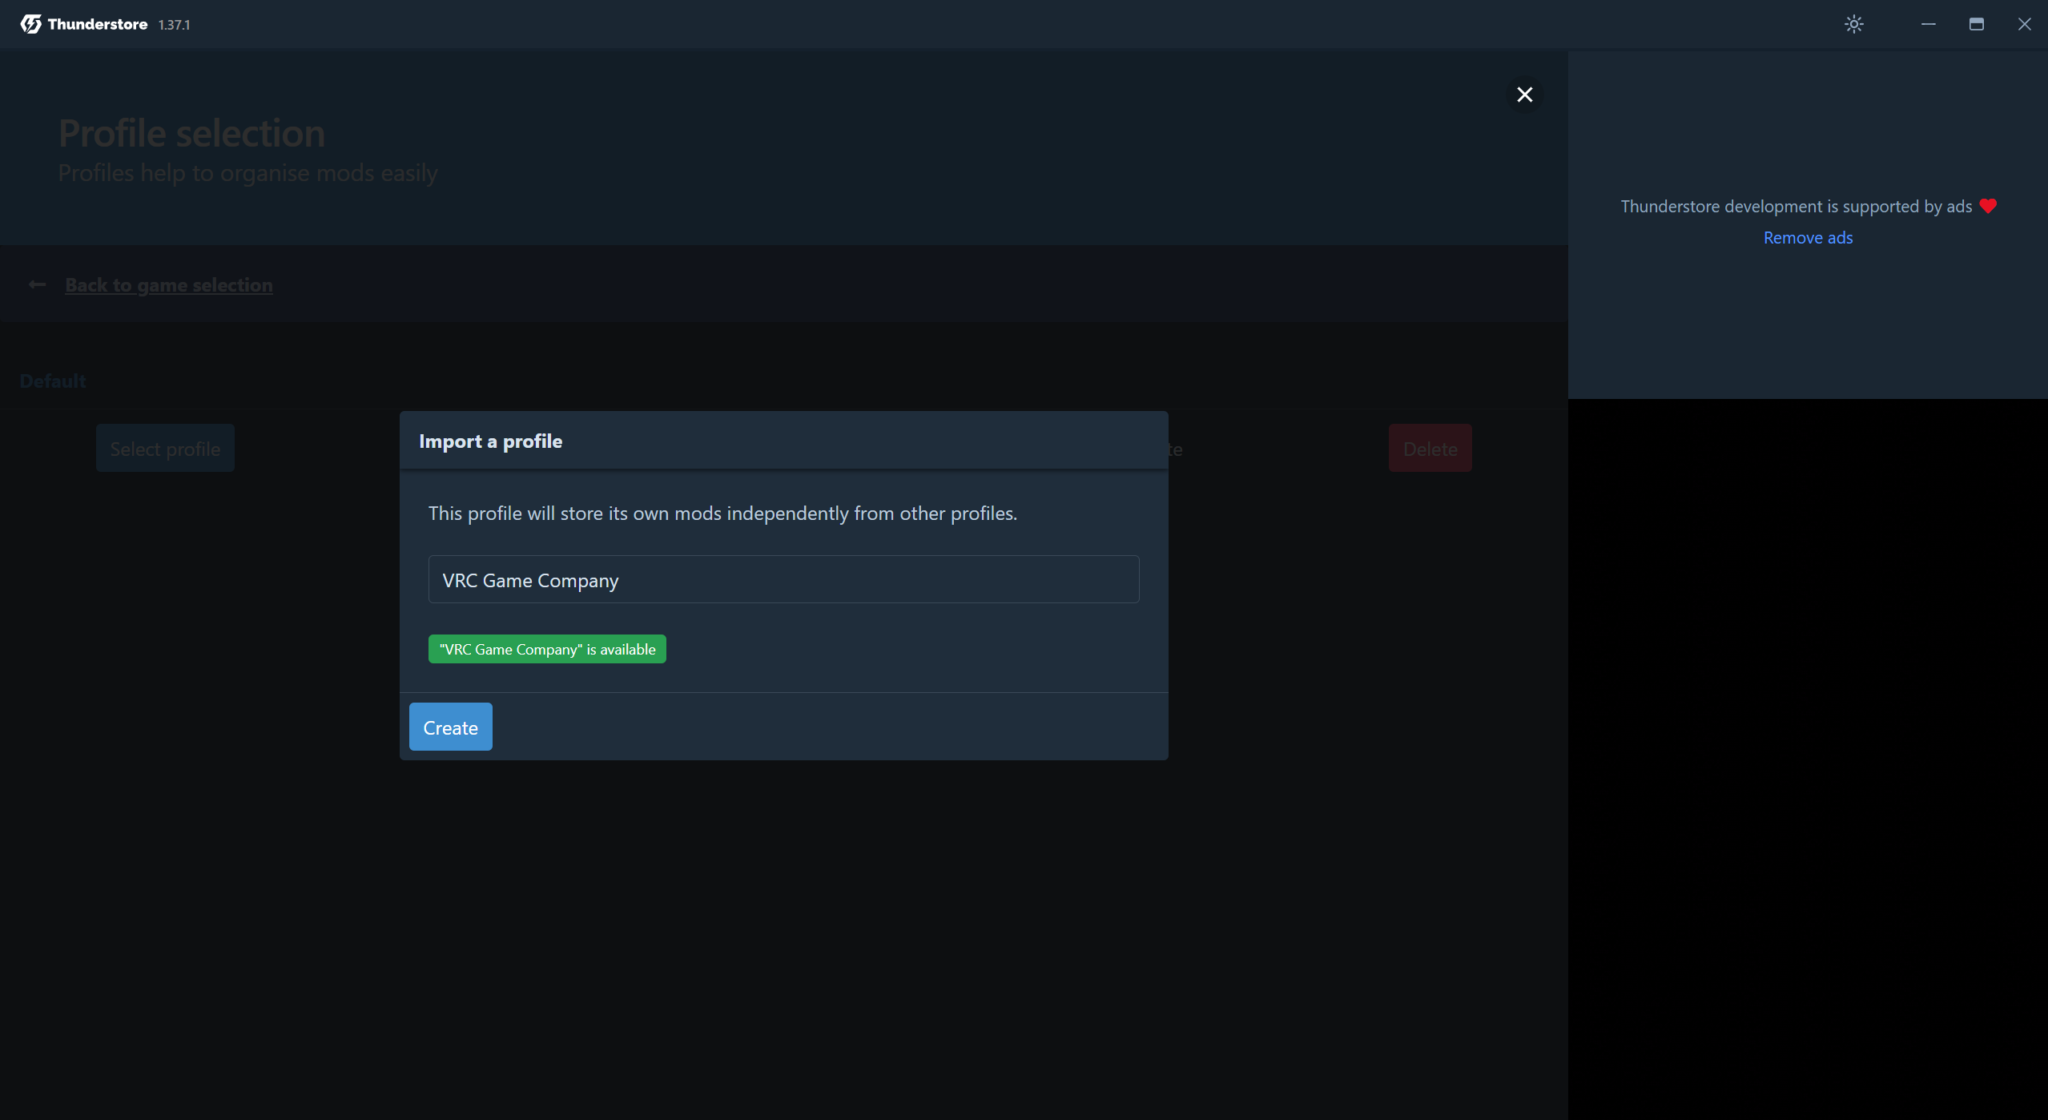
Task: Click the Profile selection heading
Action: point(191,131)
